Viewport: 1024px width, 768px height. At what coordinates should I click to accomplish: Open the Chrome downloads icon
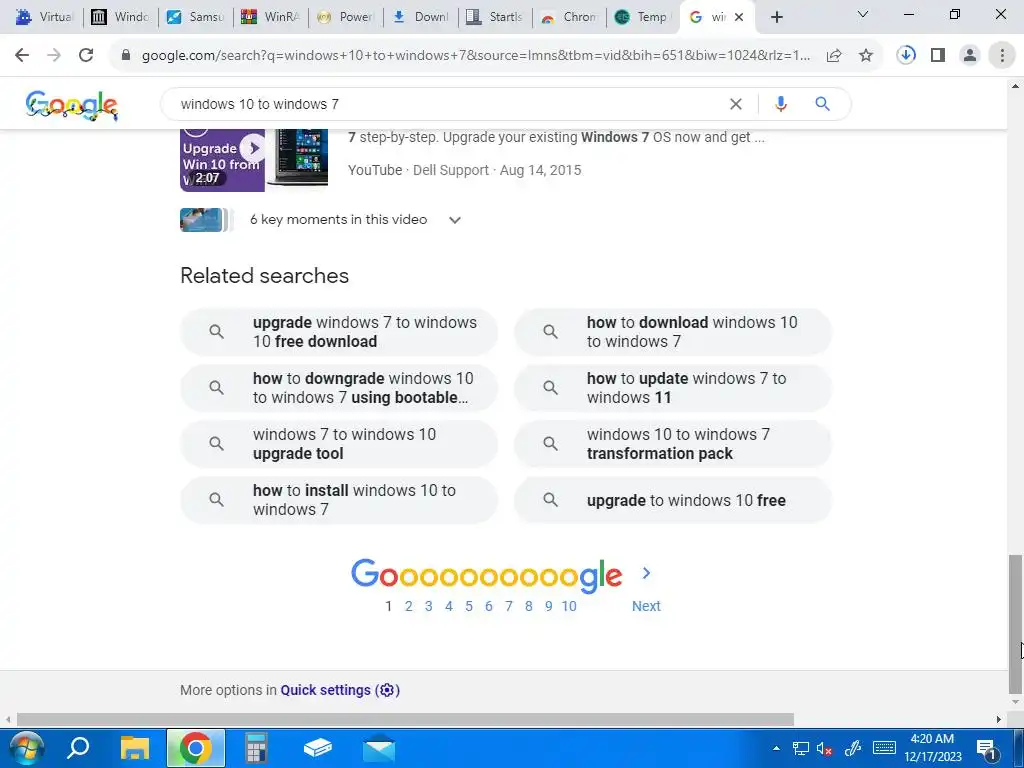pyautogui.click(x=905, y=56)
